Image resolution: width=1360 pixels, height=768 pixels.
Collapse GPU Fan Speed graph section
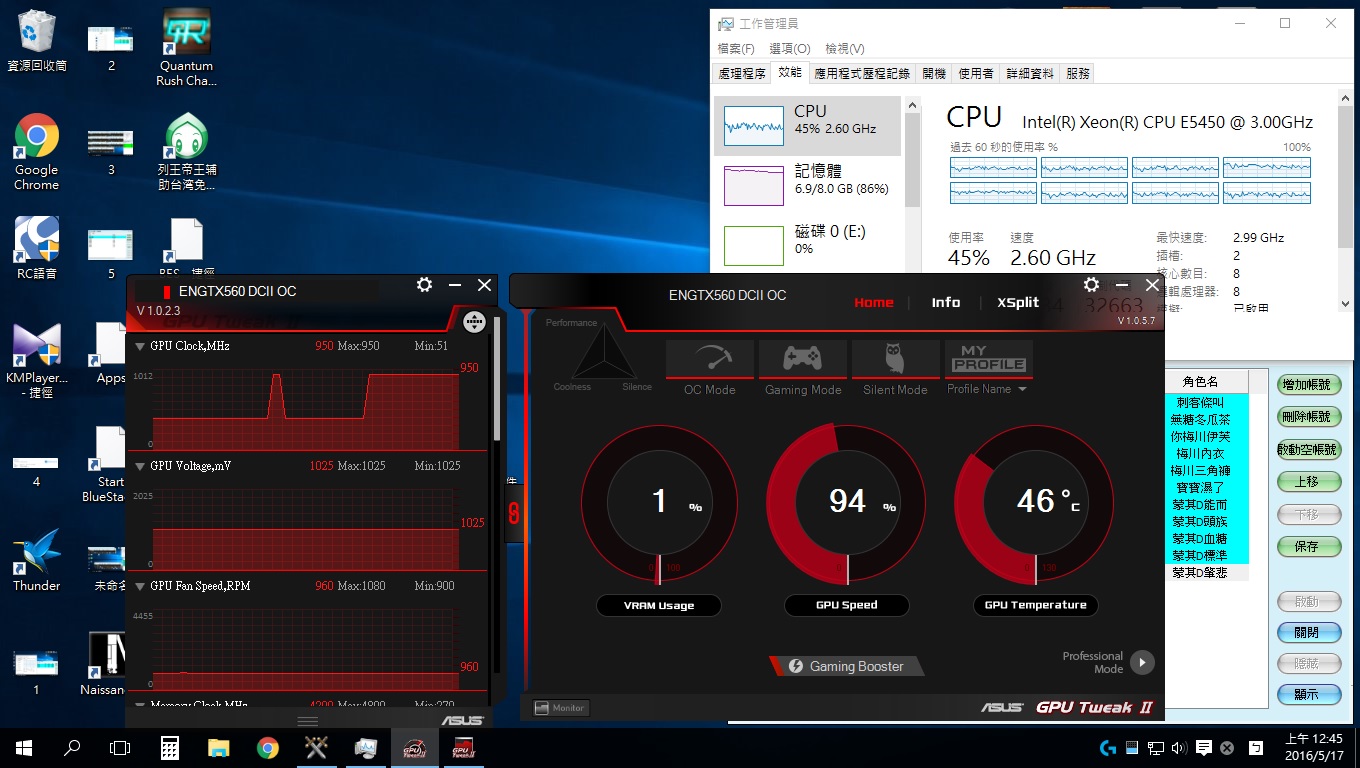[140, 586]
